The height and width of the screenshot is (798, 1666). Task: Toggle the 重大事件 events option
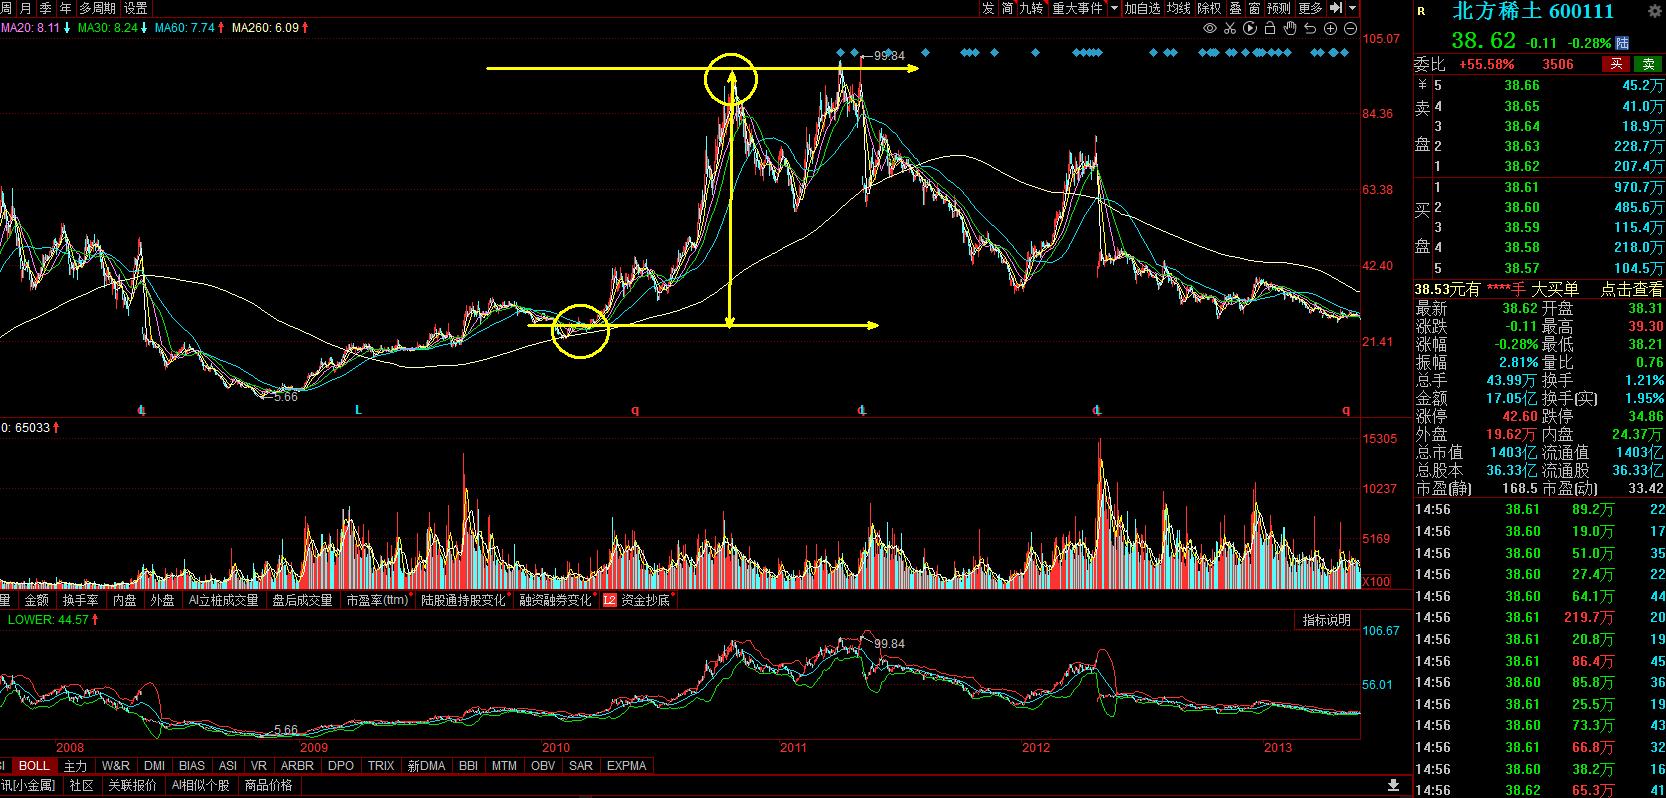(x=1077, y=8)
